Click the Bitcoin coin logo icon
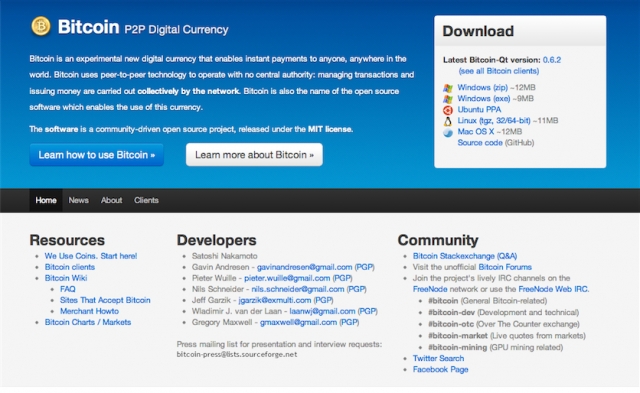This screenshot has width=640, height=393. tap(41, 26)
